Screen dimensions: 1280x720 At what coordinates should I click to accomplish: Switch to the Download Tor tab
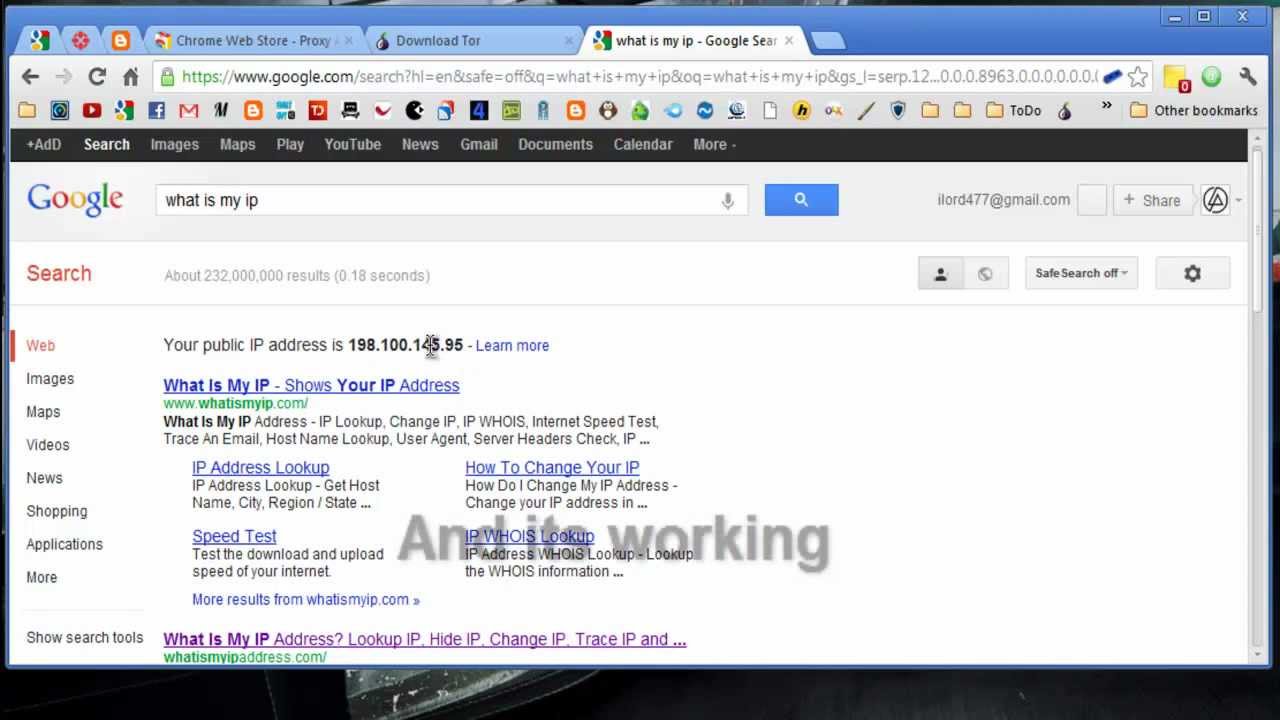470,41
